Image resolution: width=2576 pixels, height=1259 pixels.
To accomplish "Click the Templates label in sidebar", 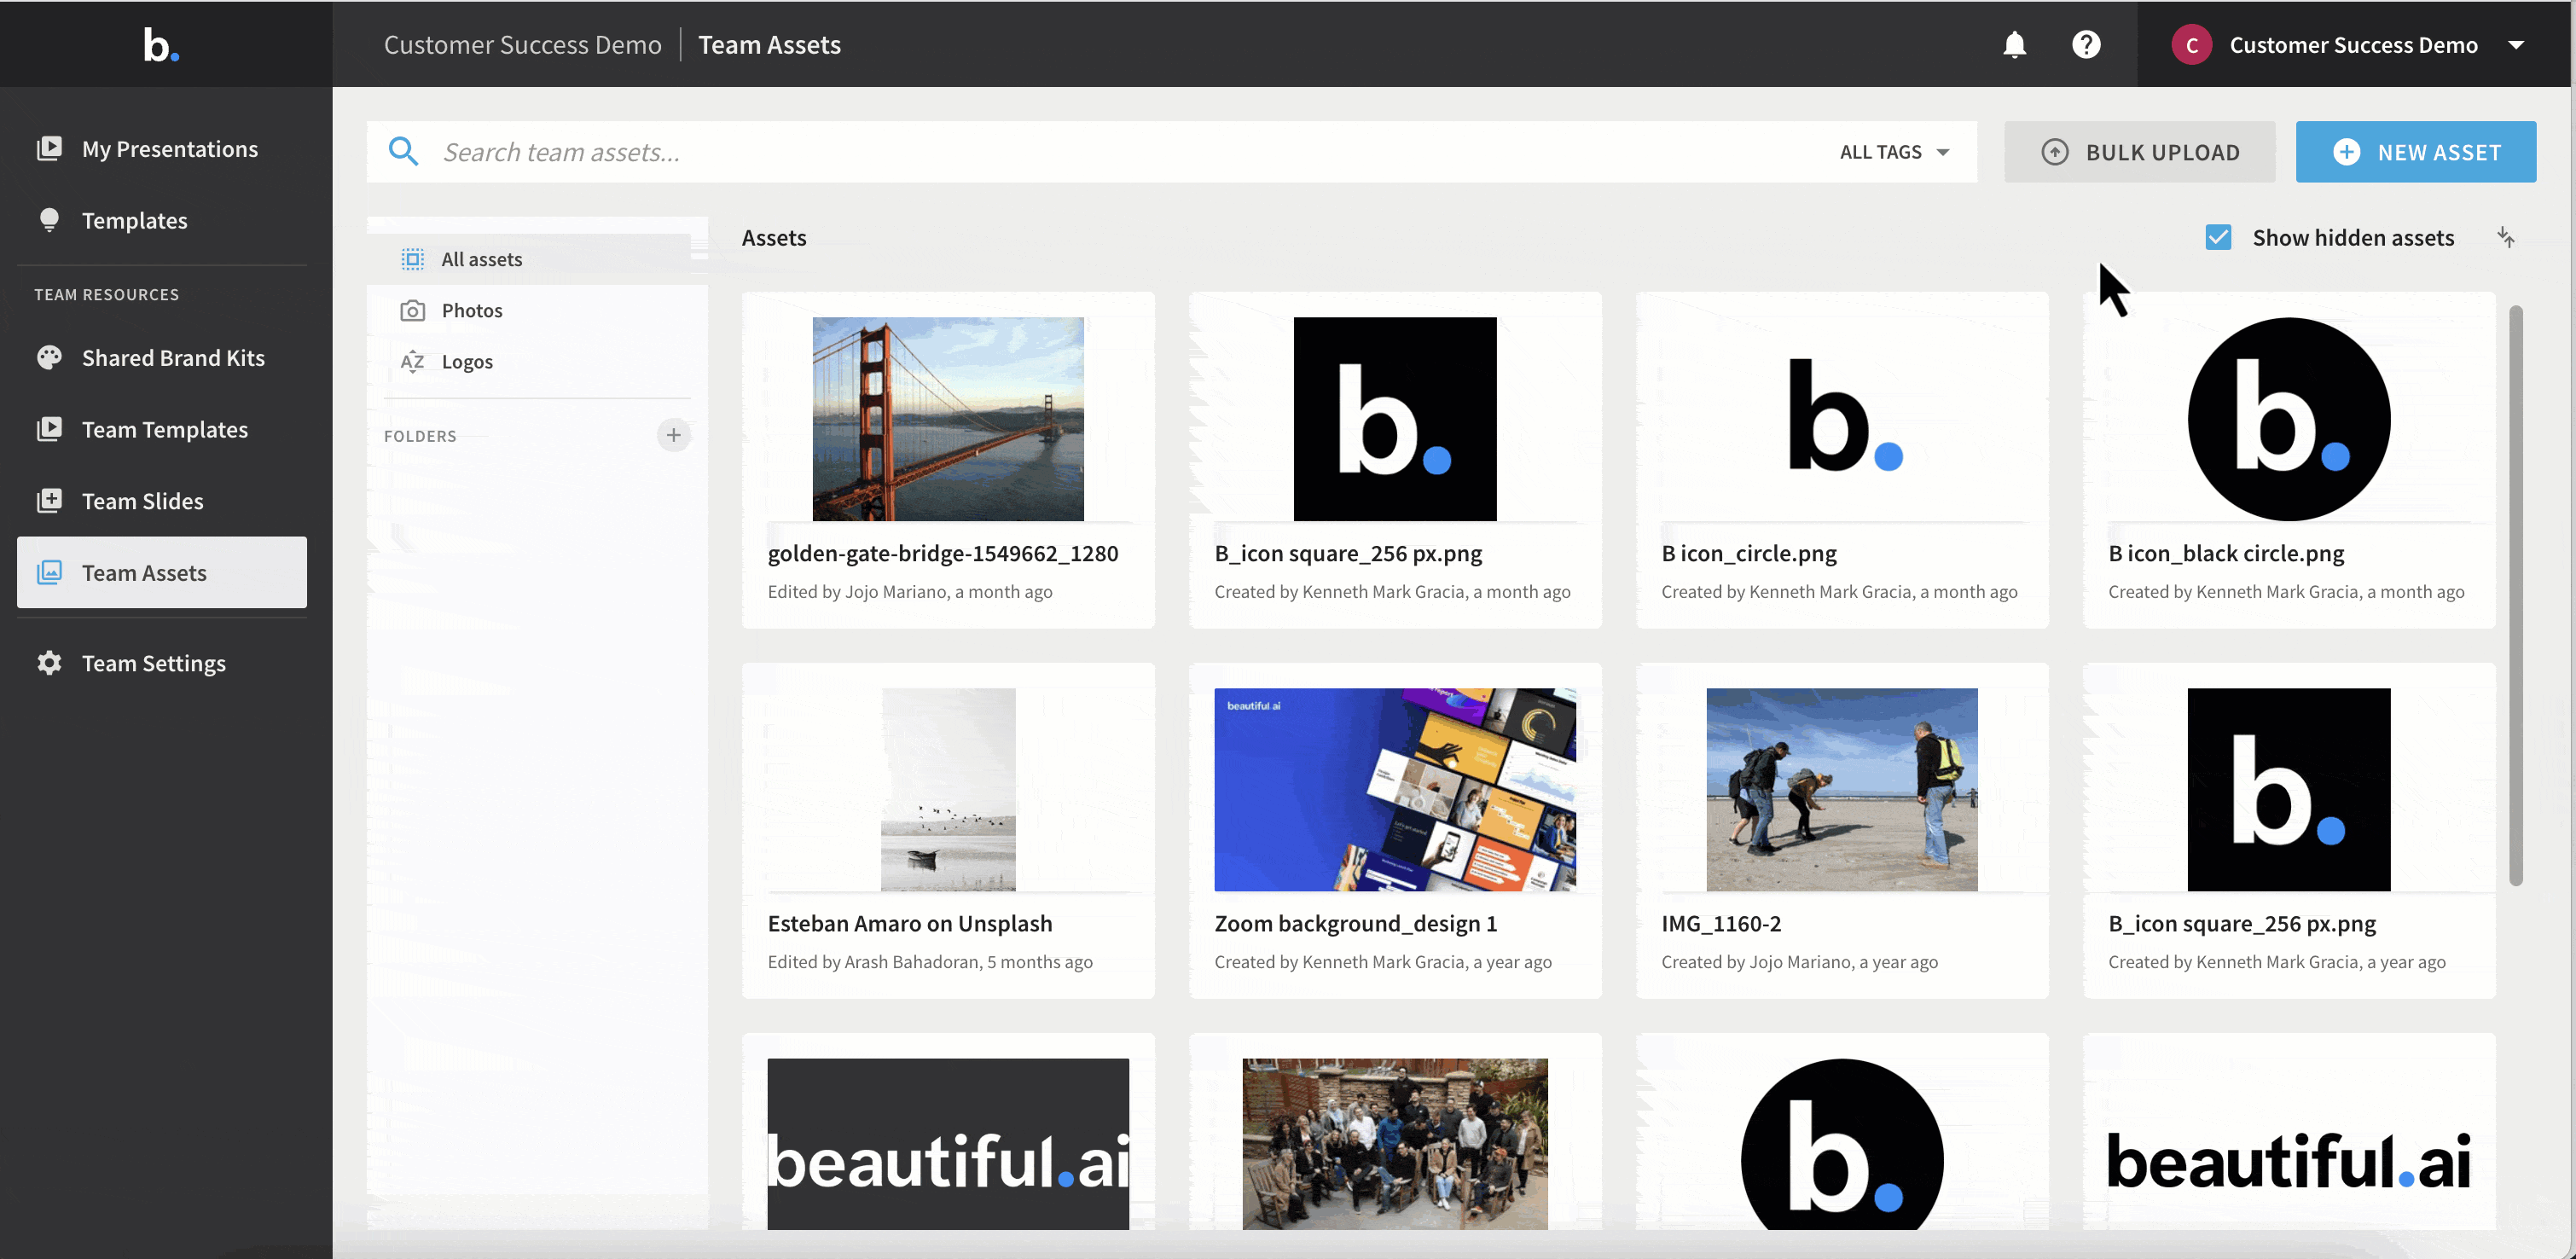I will (135, 220).
